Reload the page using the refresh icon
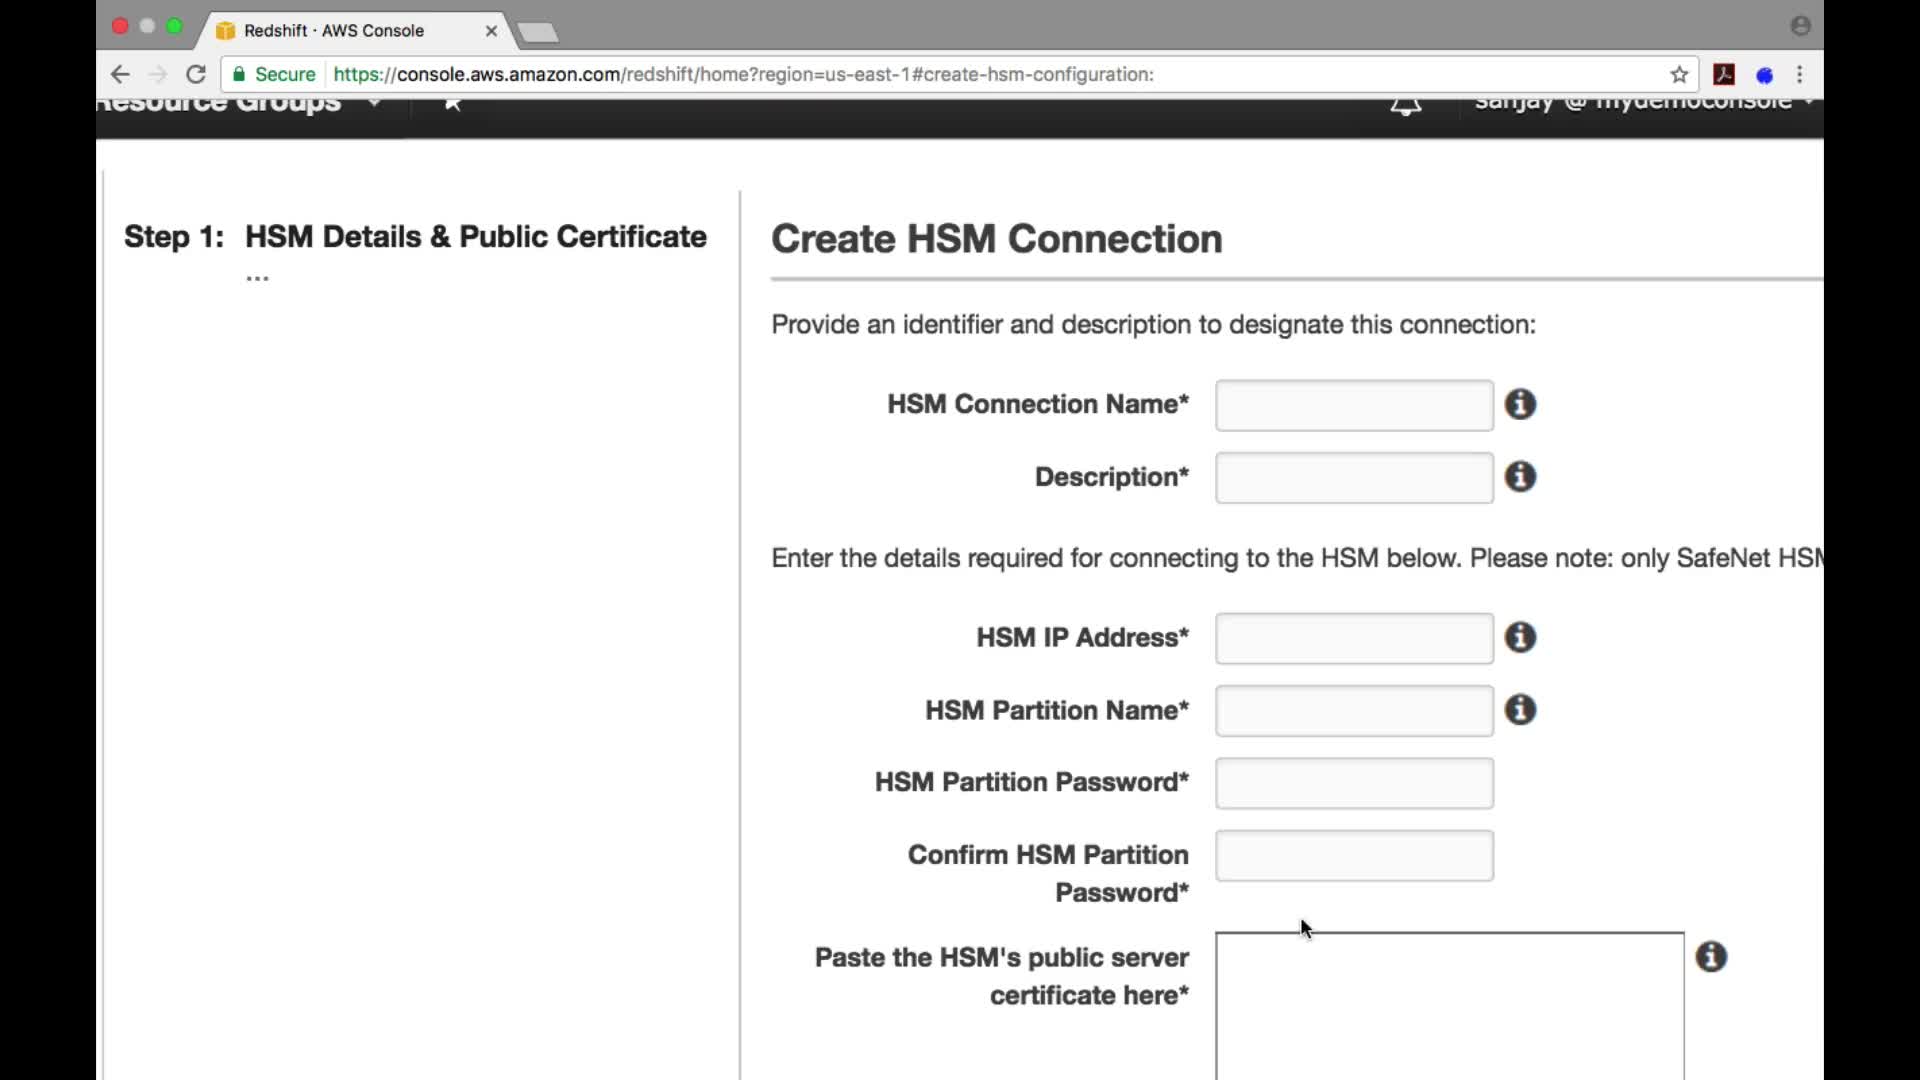 pos(196,75)
